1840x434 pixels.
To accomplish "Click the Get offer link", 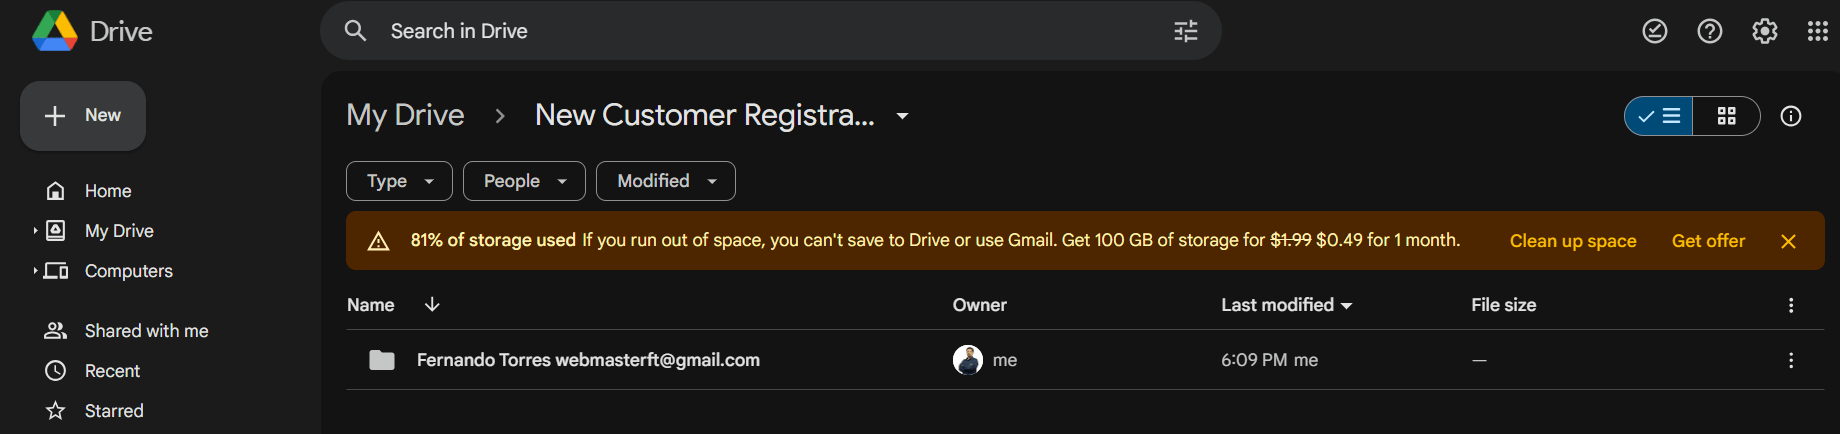I will (x=1708, y=241).
